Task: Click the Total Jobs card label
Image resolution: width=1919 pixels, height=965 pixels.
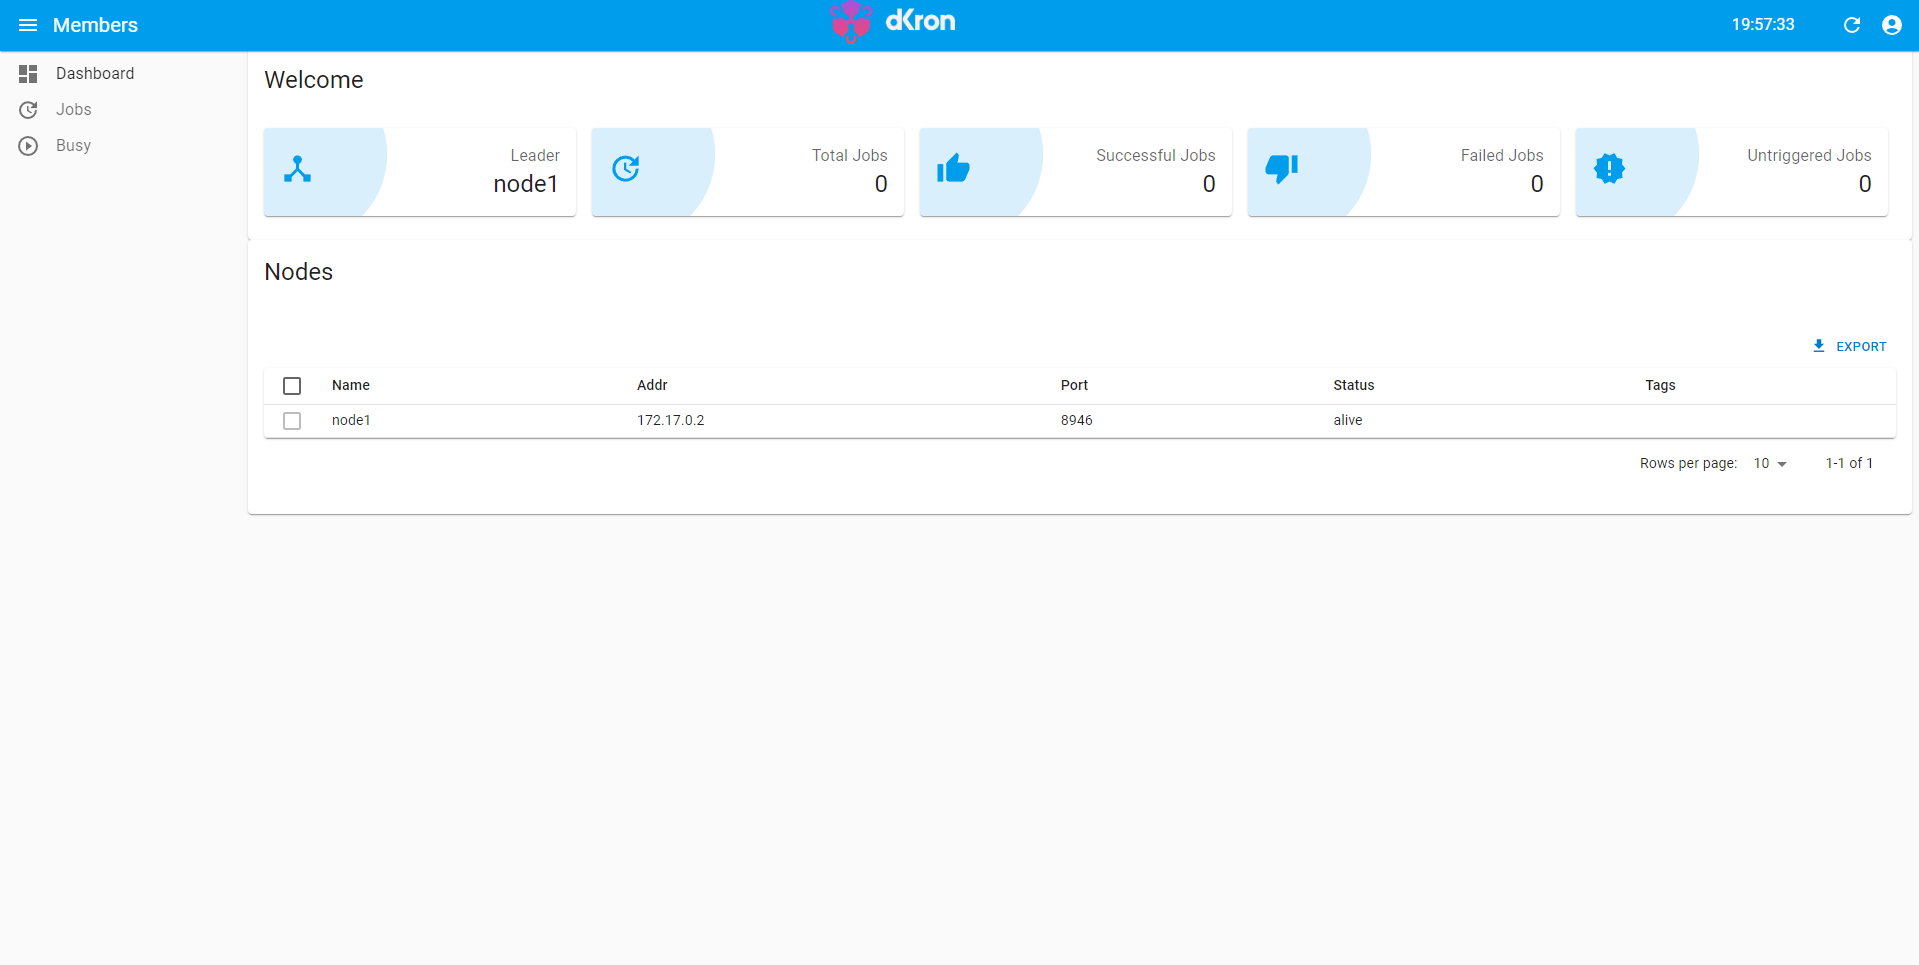Action: (849, 155)
